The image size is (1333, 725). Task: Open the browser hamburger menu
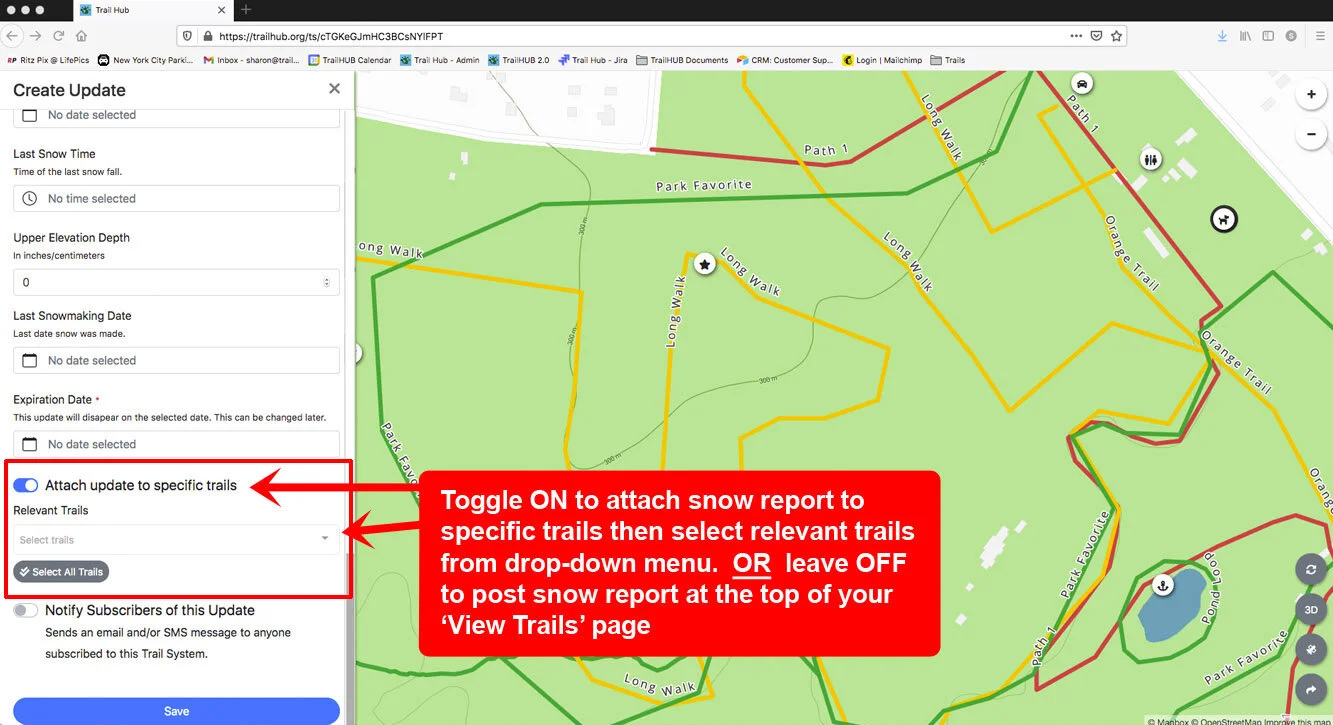[1319, 36]
